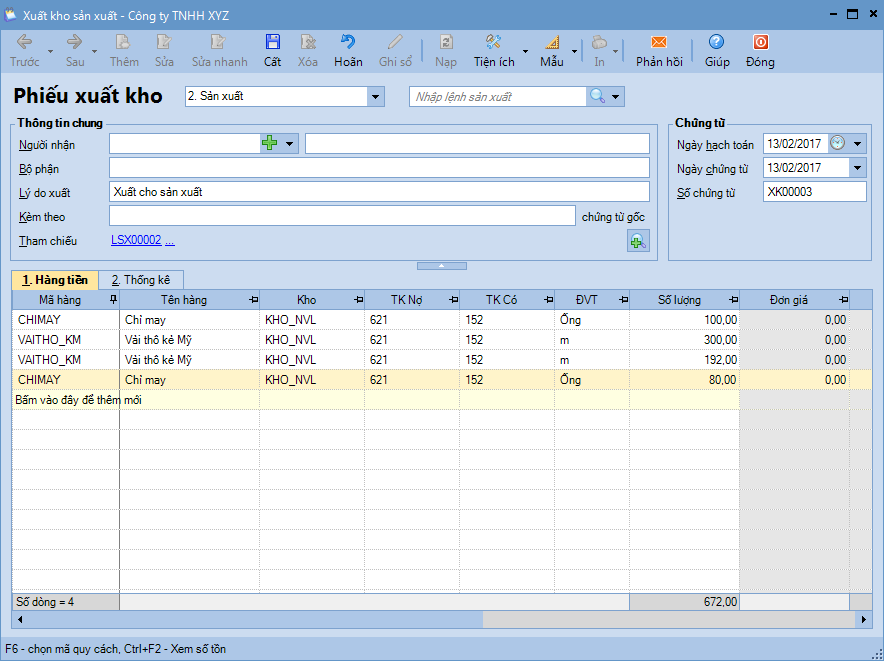This screenshot has height=661, width=884.
Task: Click add reference icon beside Tham chiếu
Action: pos(637,240)
